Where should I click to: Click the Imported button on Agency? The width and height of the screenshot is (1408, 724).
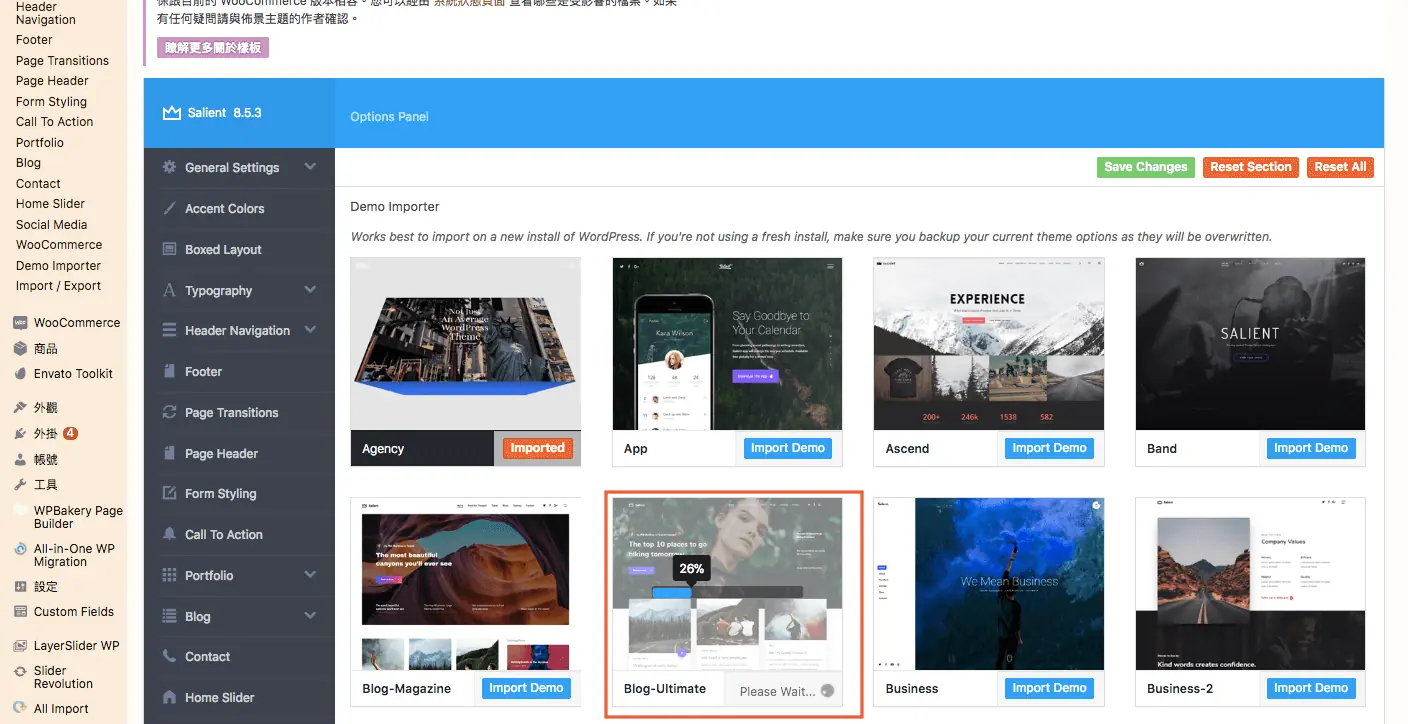538,448
